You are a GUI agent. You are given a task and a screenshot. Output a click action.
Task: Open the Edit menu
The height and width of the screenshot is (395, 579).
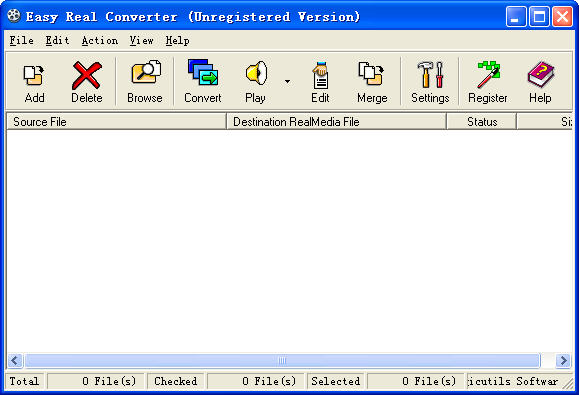click(57, 41)
